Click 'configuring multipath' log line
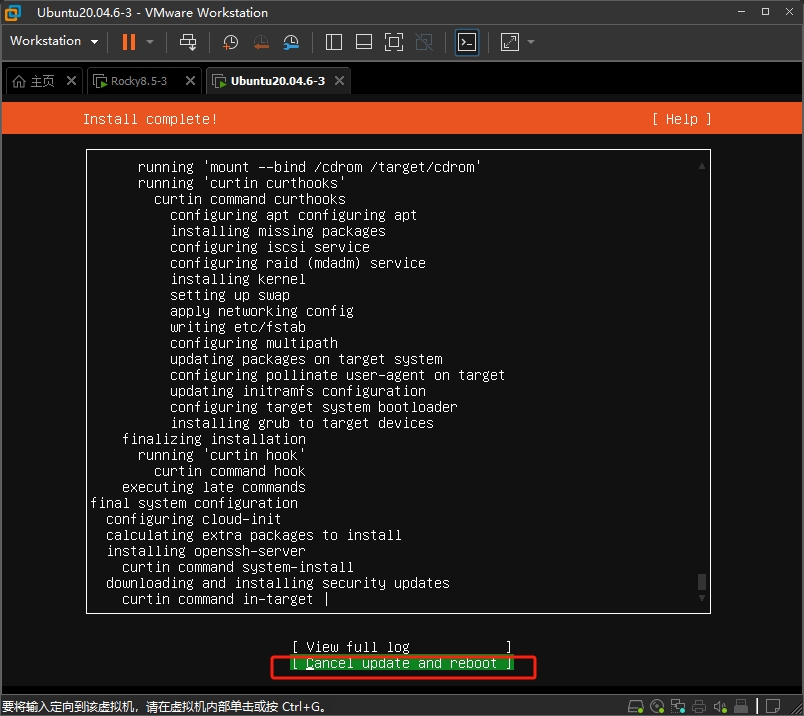 tap(254, 343)
